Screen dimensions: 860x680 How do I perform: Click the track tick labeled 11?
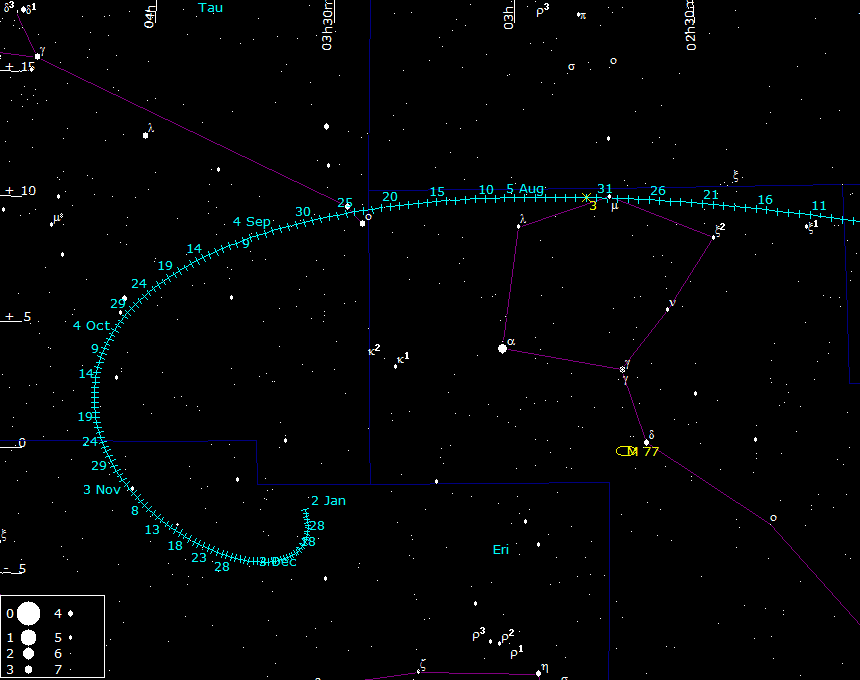pos(819,206)
